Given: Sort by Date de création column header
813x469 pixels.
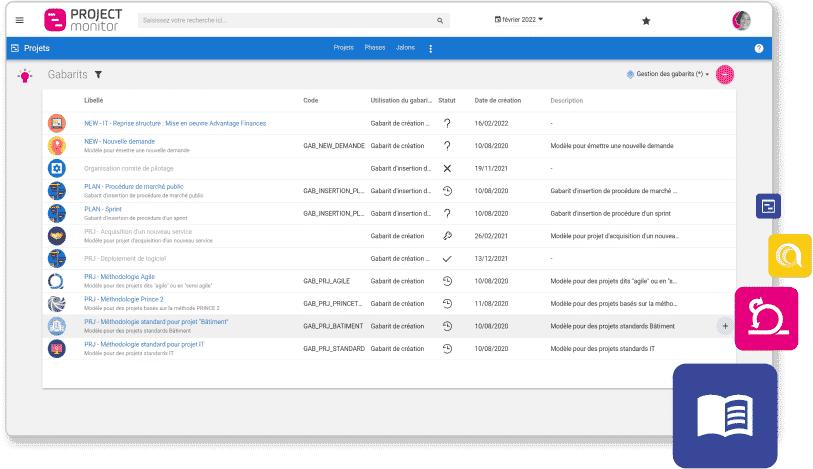Looking at the screenshot, I should (x=498, y=101).
